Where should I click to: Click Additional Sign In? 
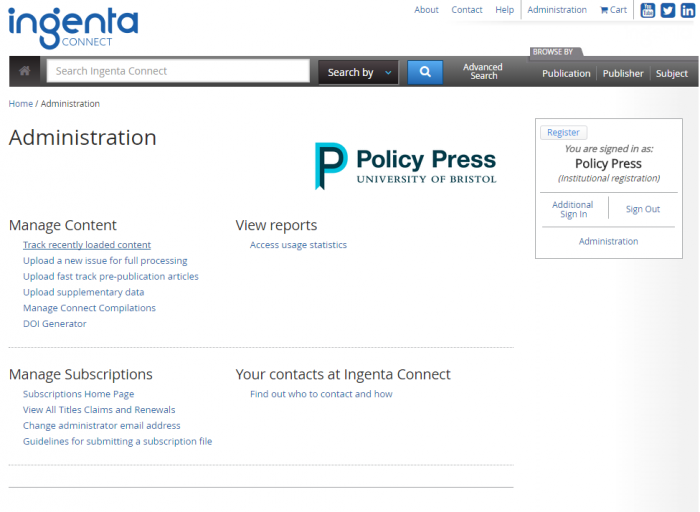[573, 209]
